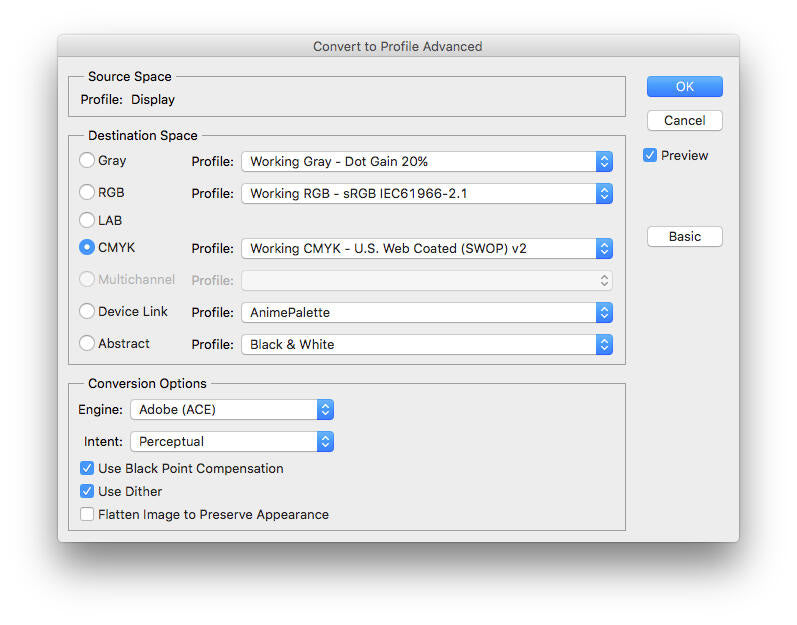Choose the RGB radio button

(87, 193)
